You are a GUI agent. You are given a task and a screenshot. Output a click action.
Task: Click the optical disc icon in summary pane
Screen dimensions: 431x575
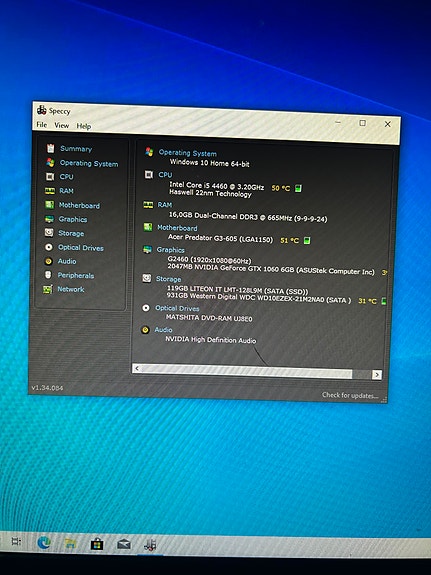(x=146, y=308)
